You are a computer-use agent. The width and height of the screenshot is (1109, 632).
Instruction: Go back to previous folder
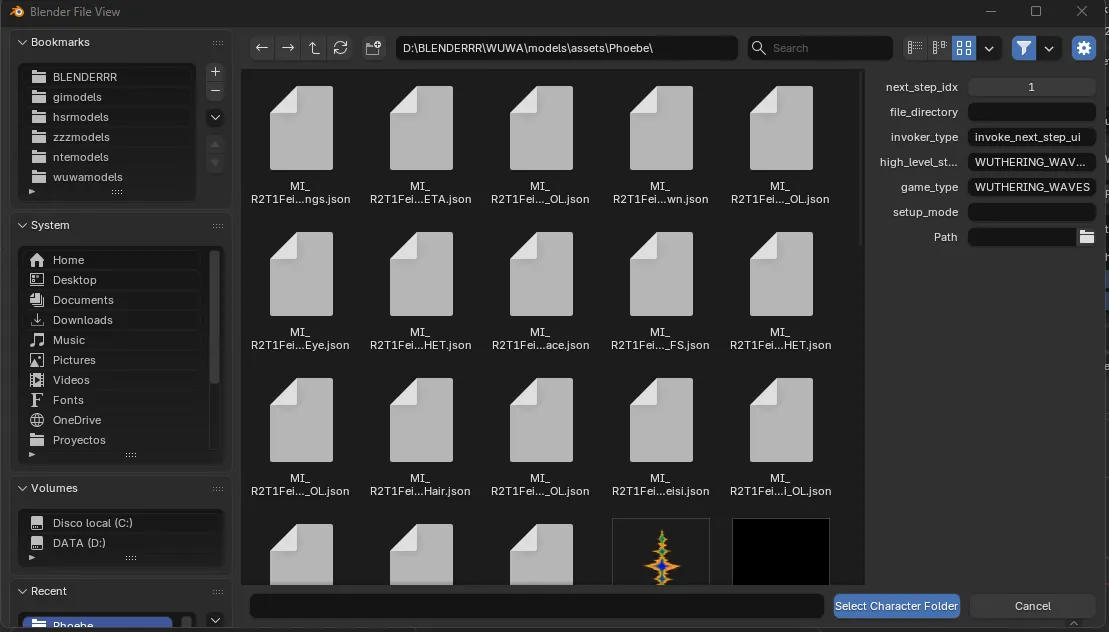point(262,48)
